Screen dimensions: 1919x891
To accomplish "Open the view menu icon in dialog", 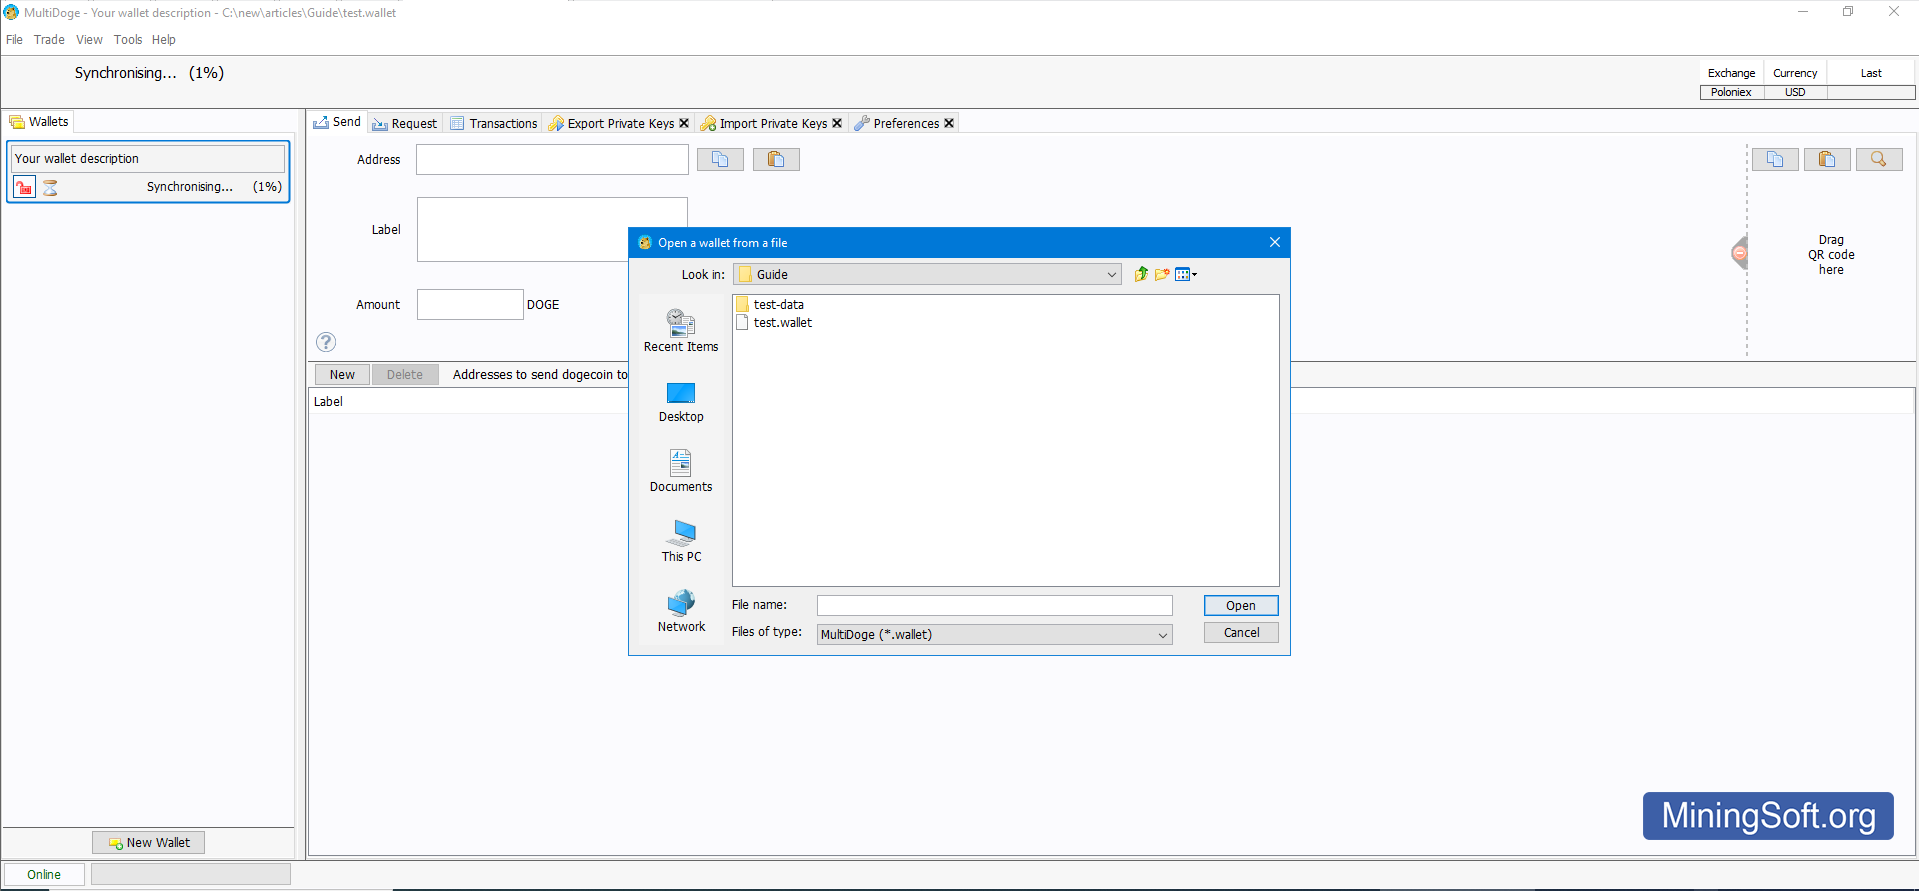I will 1186,274.
